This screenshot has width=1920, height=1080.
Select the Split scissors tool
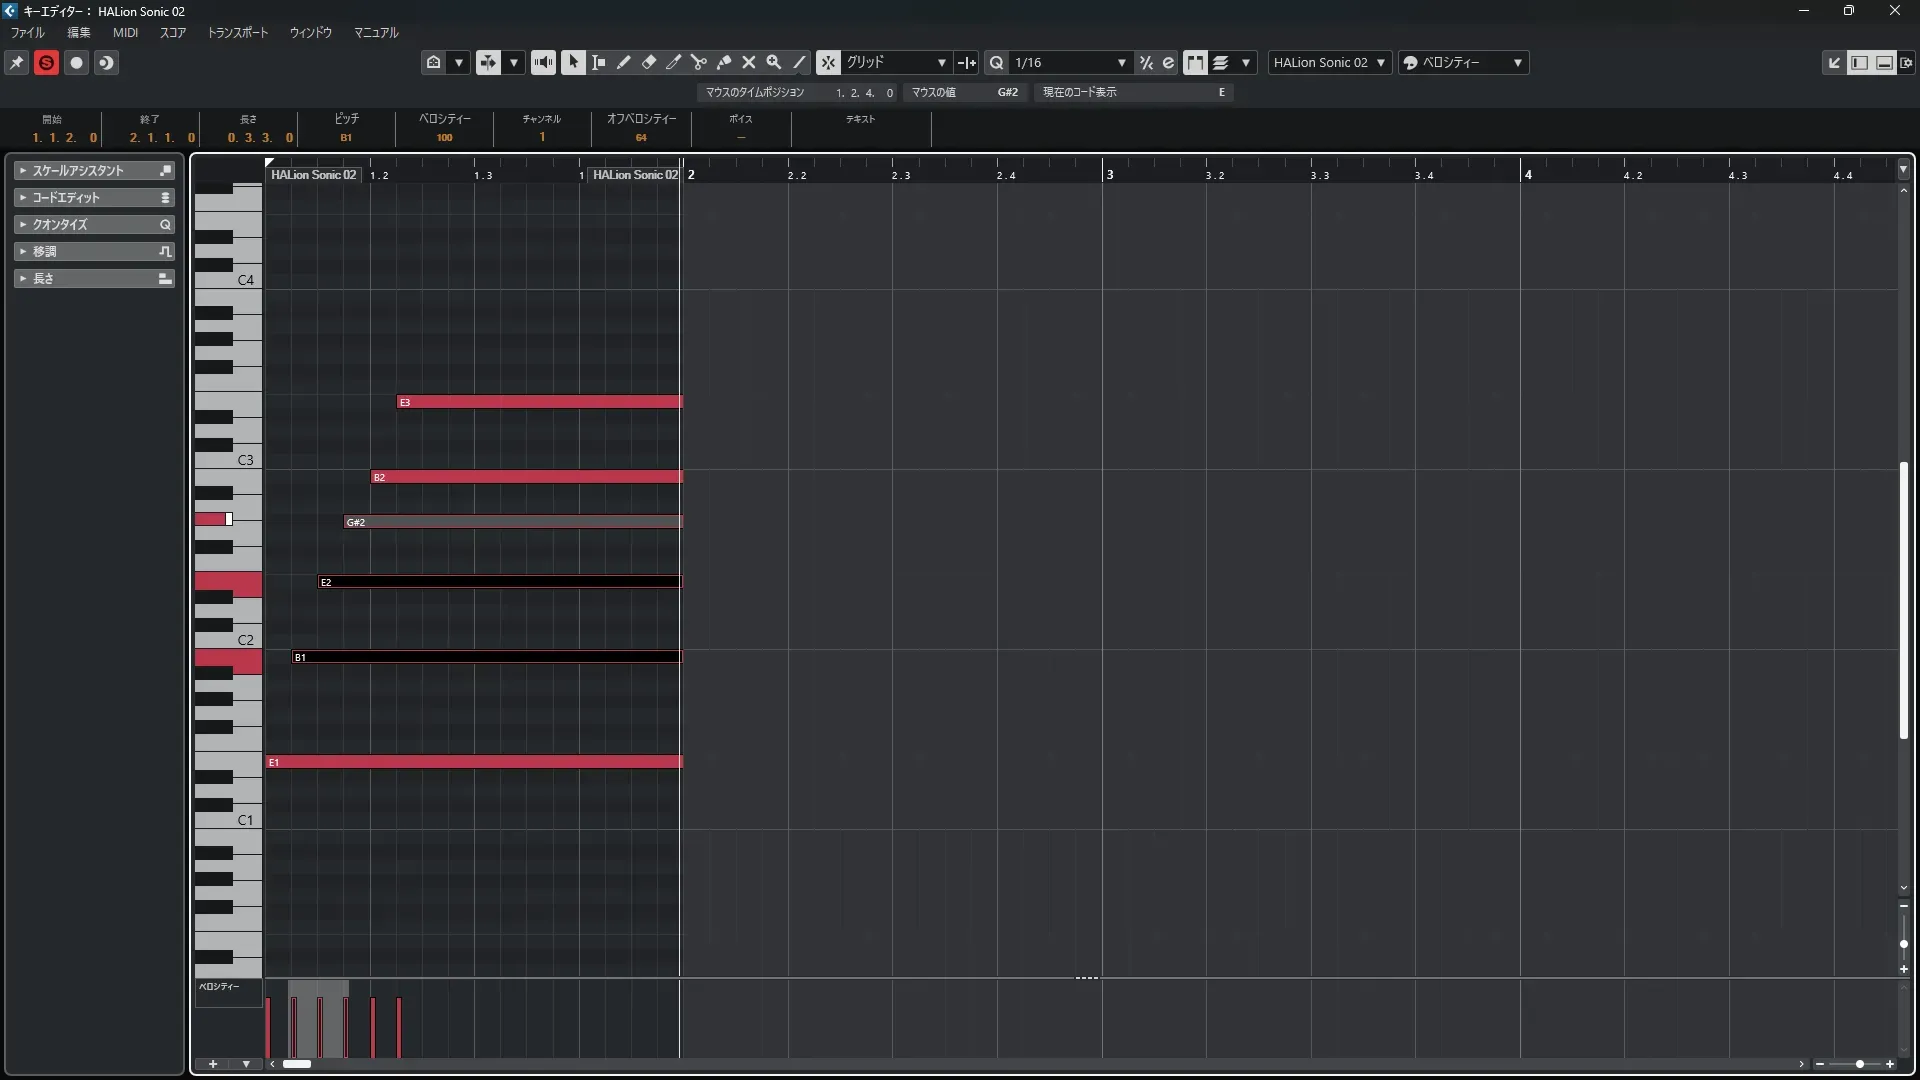tap(699, 62)
